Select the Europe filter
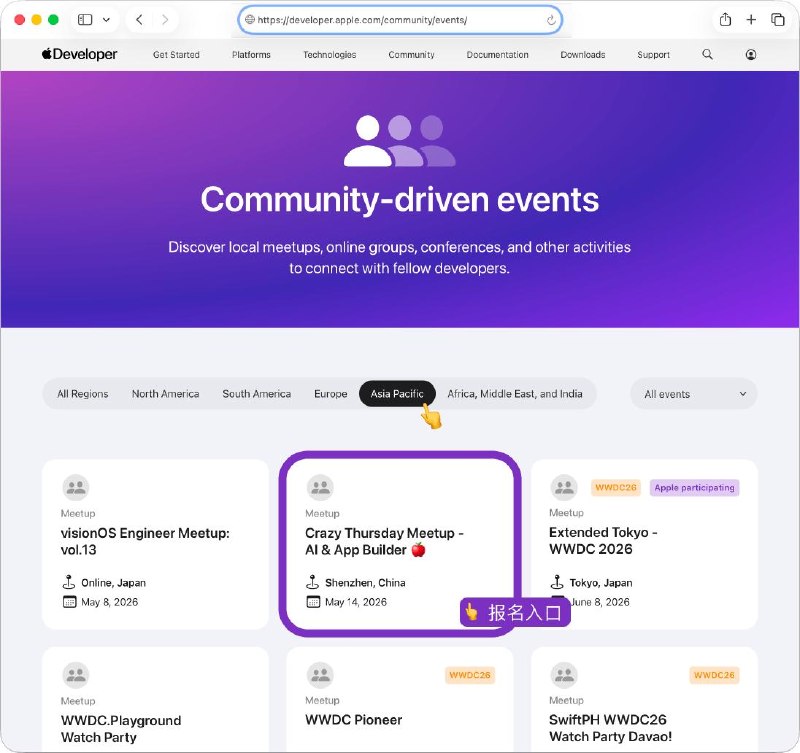The width and height of the screenshot is (800, 753). pyautogui.click(x=330, y=394)
